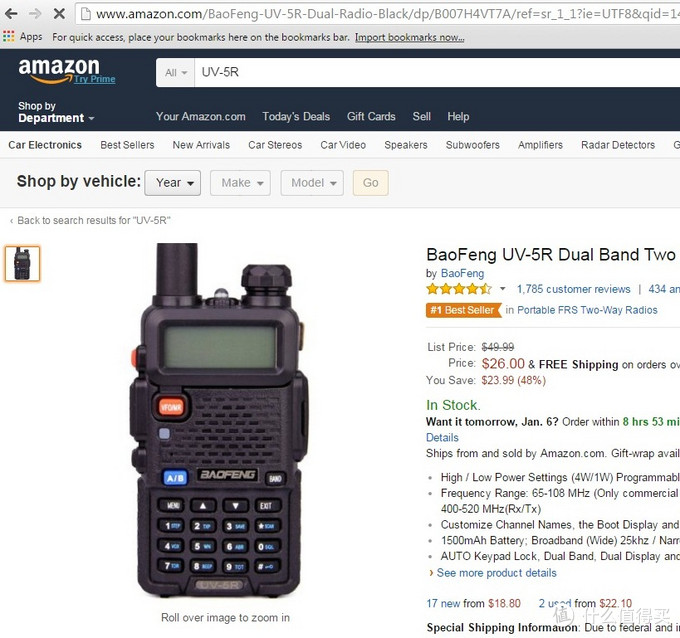The image size is (680, 638).
Task: Expand the rating breakdown arrow beside stars
Action: coord(502,288)
